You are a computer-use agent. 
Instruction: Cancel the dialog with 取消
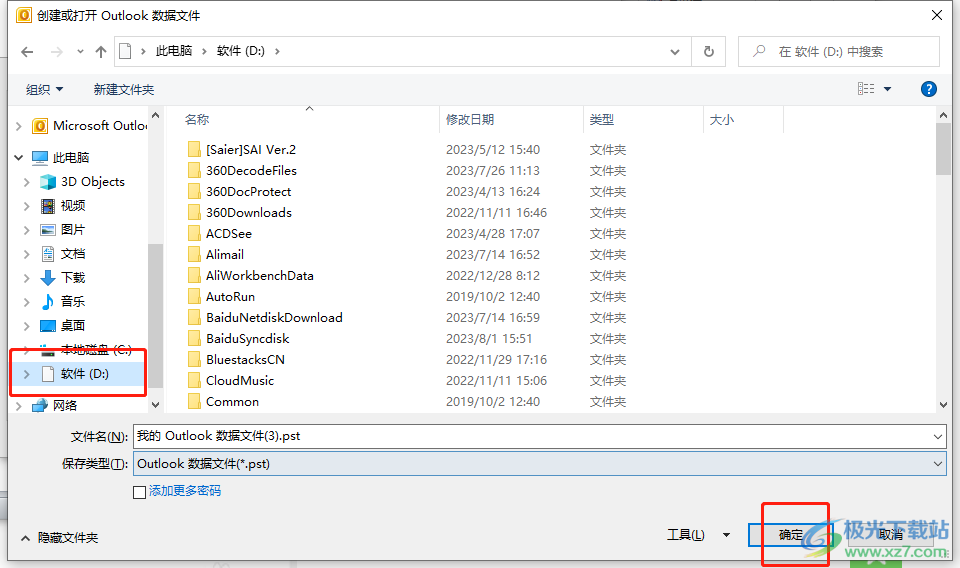(891, 535)
